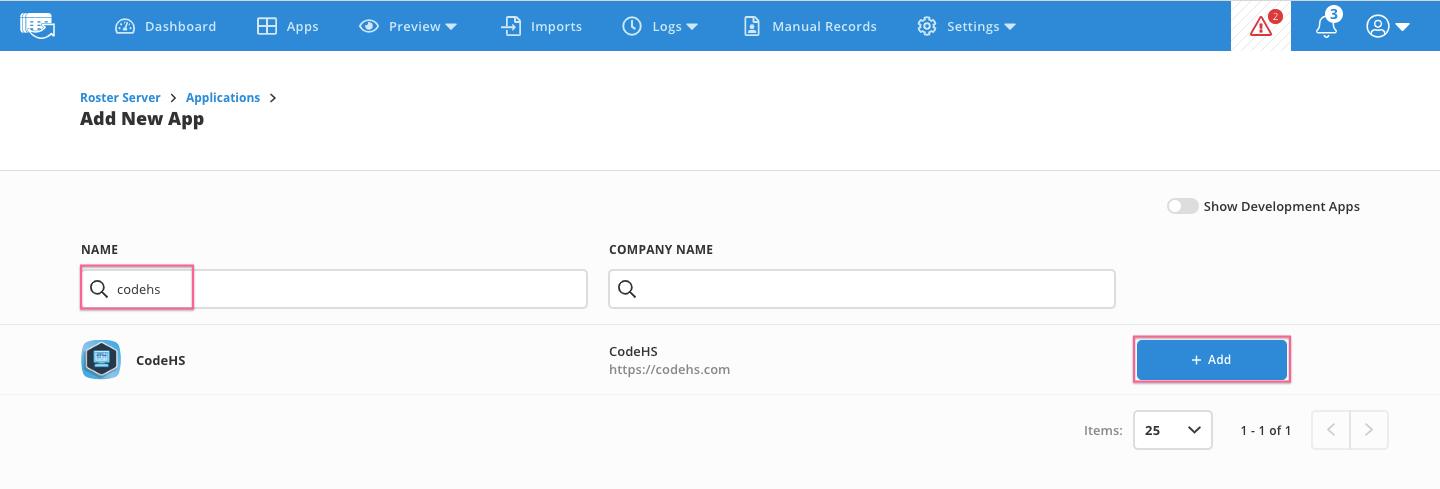1440x489 pixels.
Task: Open items per page dropdown
Action: pos(1172,430)
